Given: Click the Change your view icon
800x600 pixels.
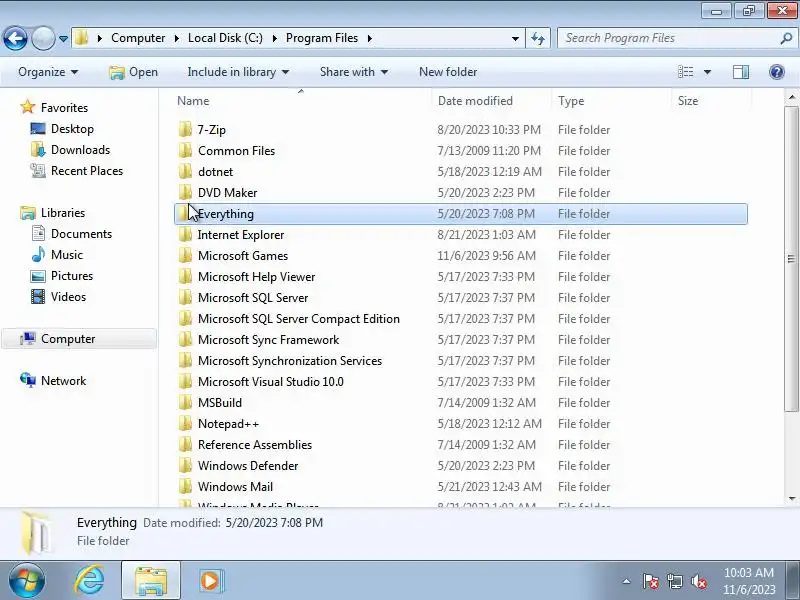Looking at the screenshot, I should (x=685, y=72).
